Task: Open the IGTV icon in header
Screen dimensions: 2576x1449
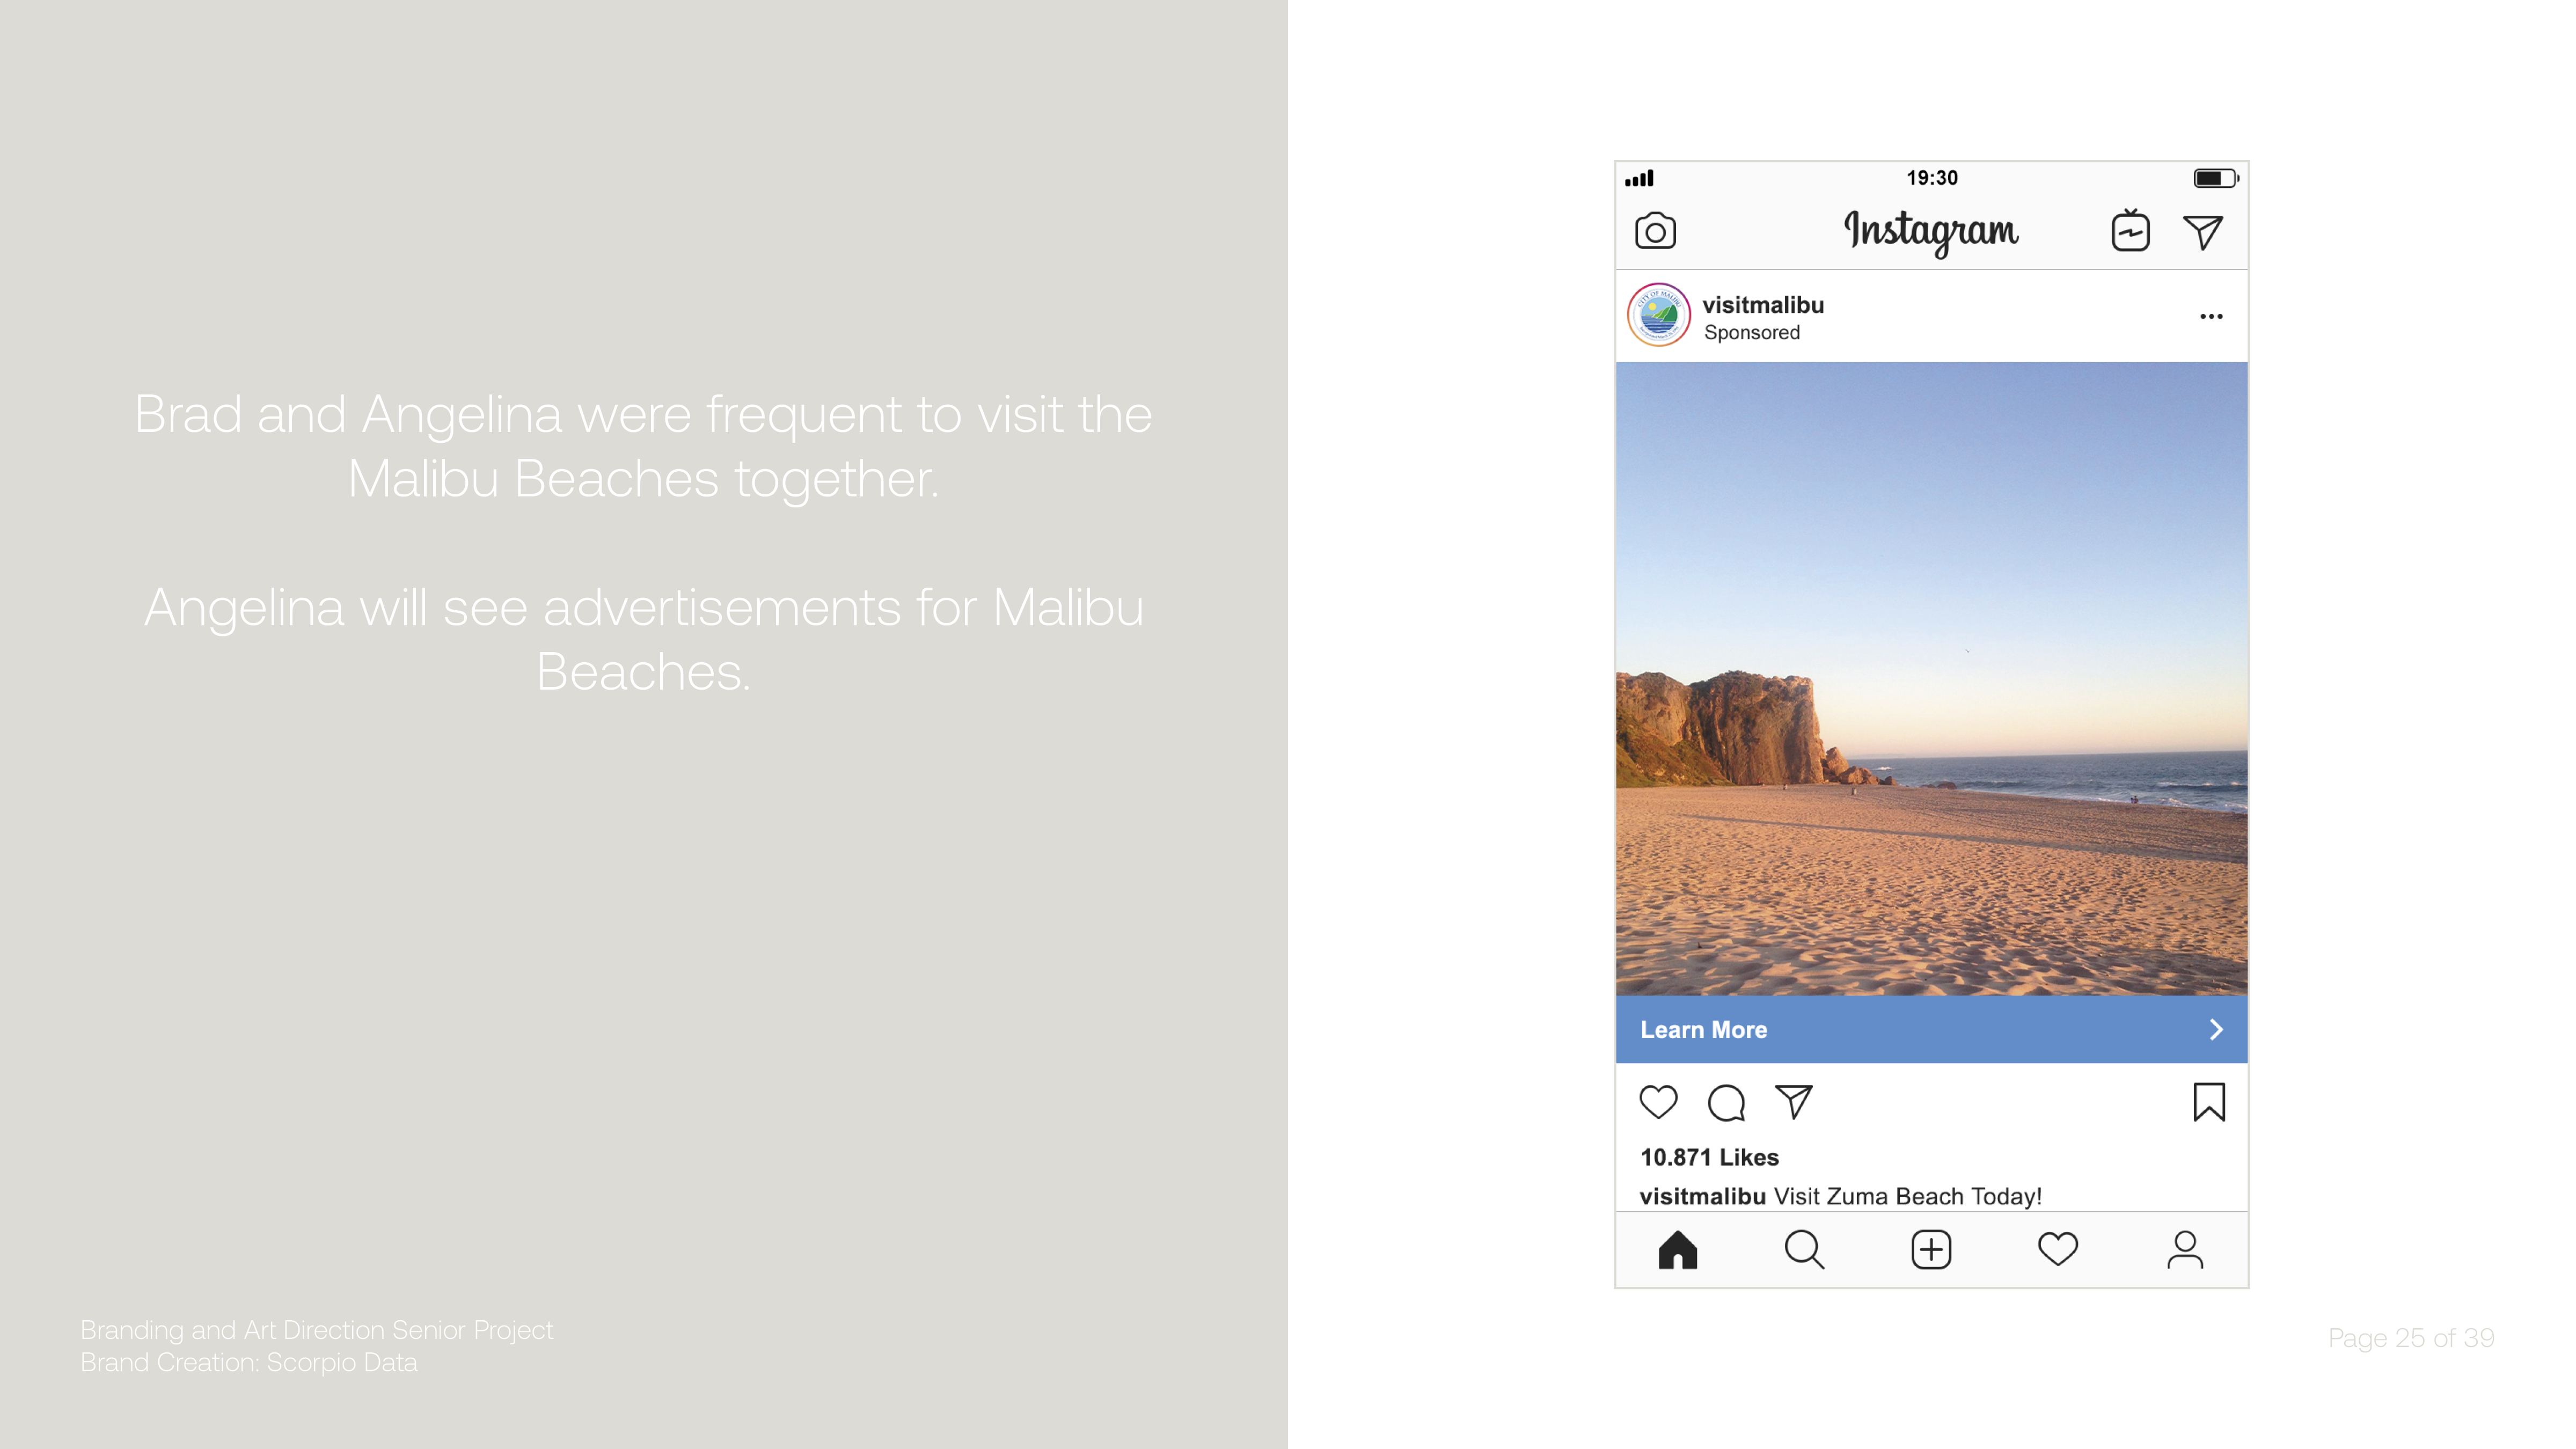Action: point(2130,230)
